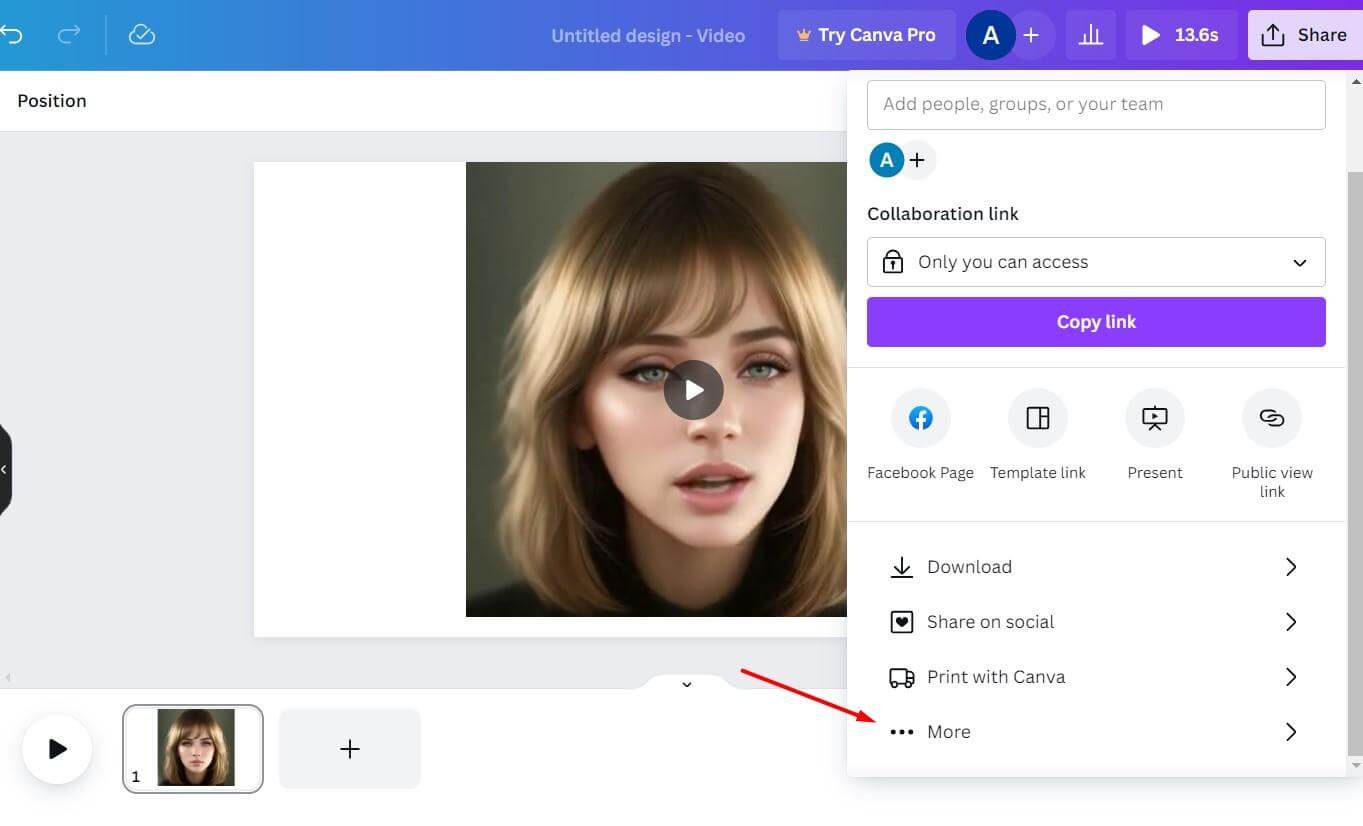Image resolution: width=1363 pixels, height=826 pixels.
Task: Click the Add people, groups, or team field
Action: pyautogui.click(x=1096, y=104)
